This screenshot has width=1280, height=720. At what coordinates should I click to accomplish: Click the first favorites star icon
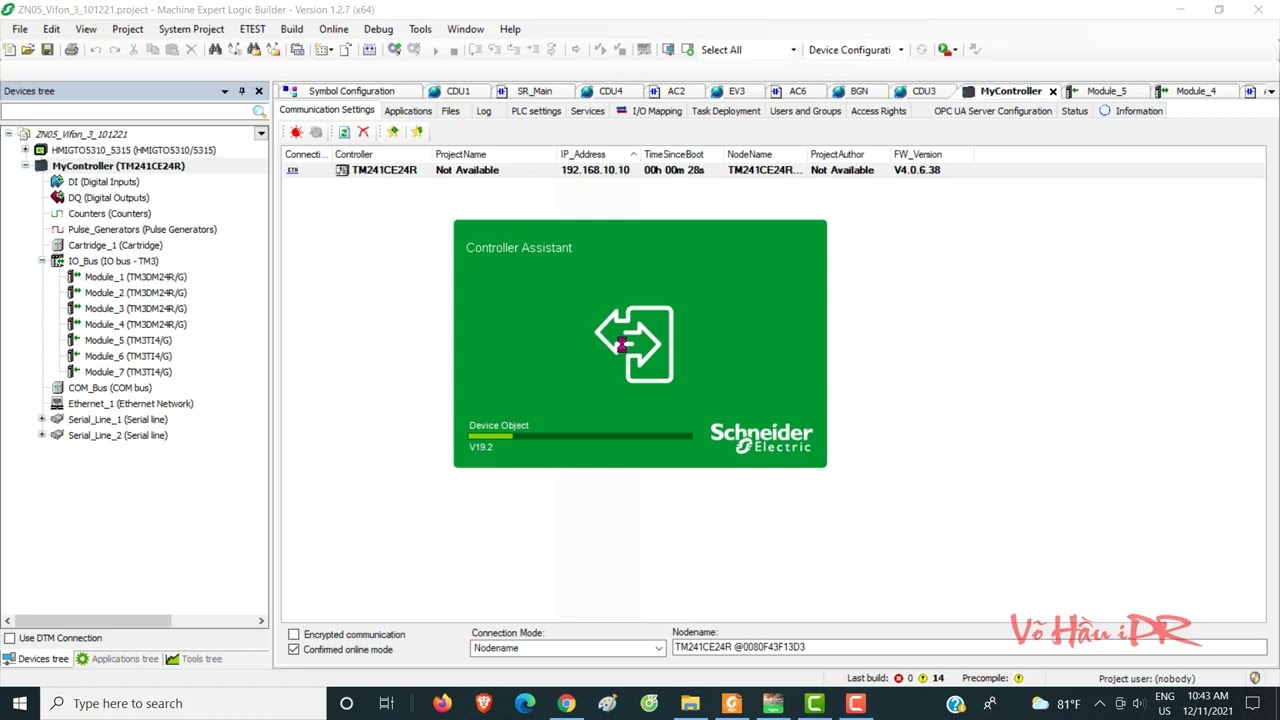(x=393, y=132)
